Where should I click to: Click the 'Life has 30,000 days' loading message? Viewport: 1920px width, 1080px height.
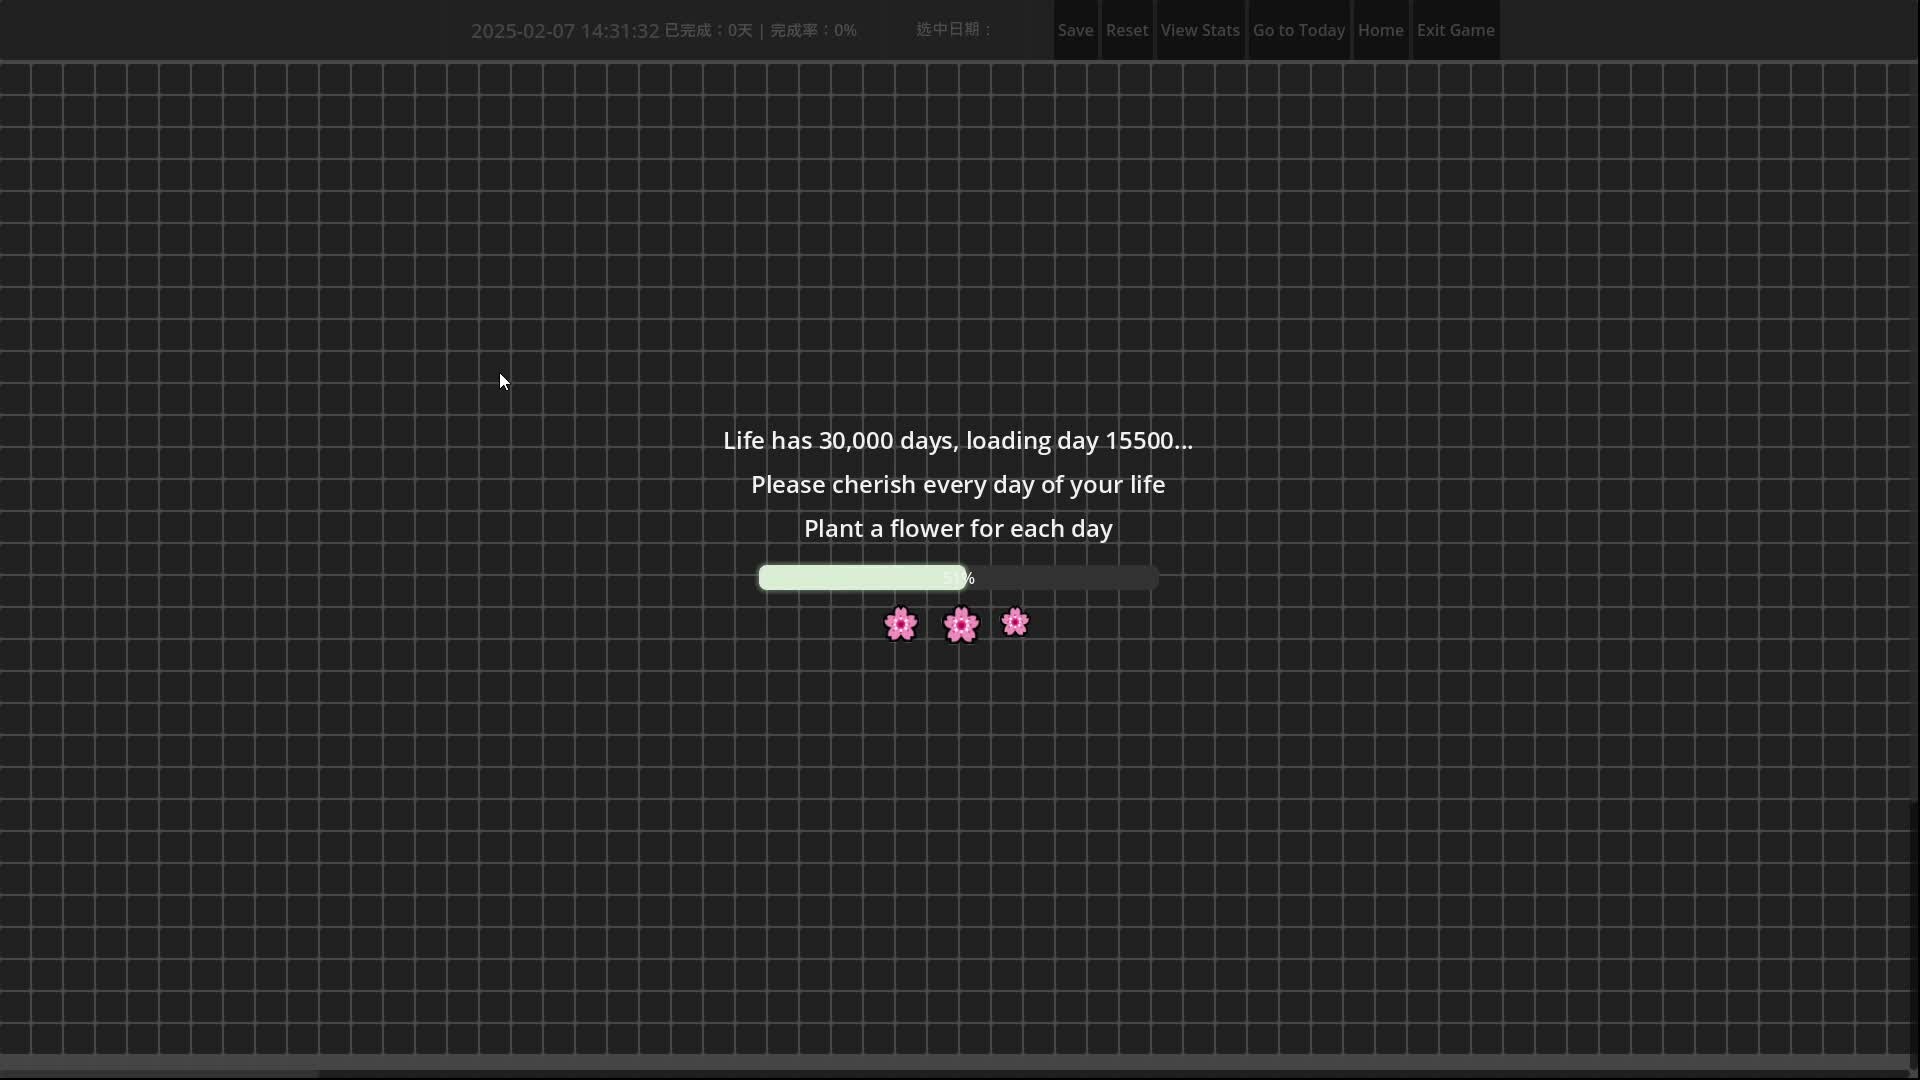coord(958,441)
